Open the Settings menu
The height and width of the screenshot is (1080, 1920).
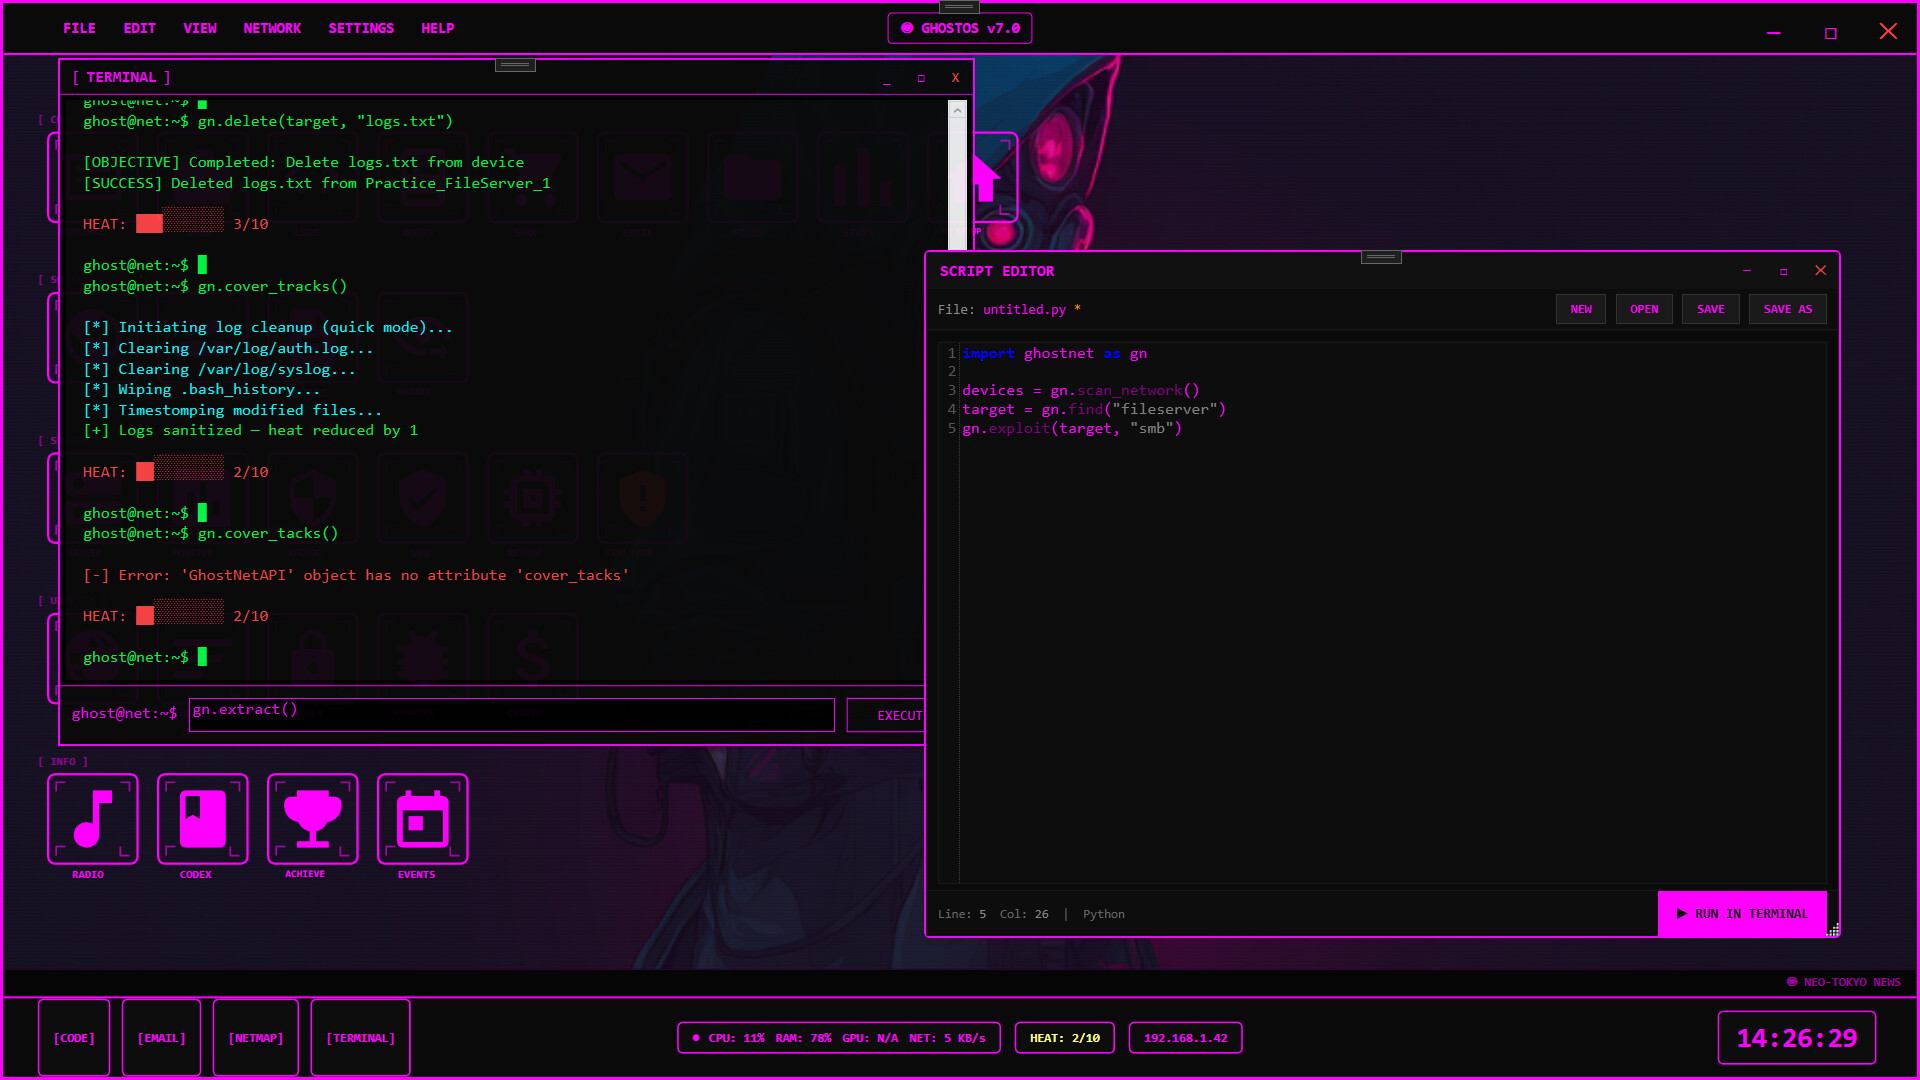pyautogui.click(x=361, y=28)
